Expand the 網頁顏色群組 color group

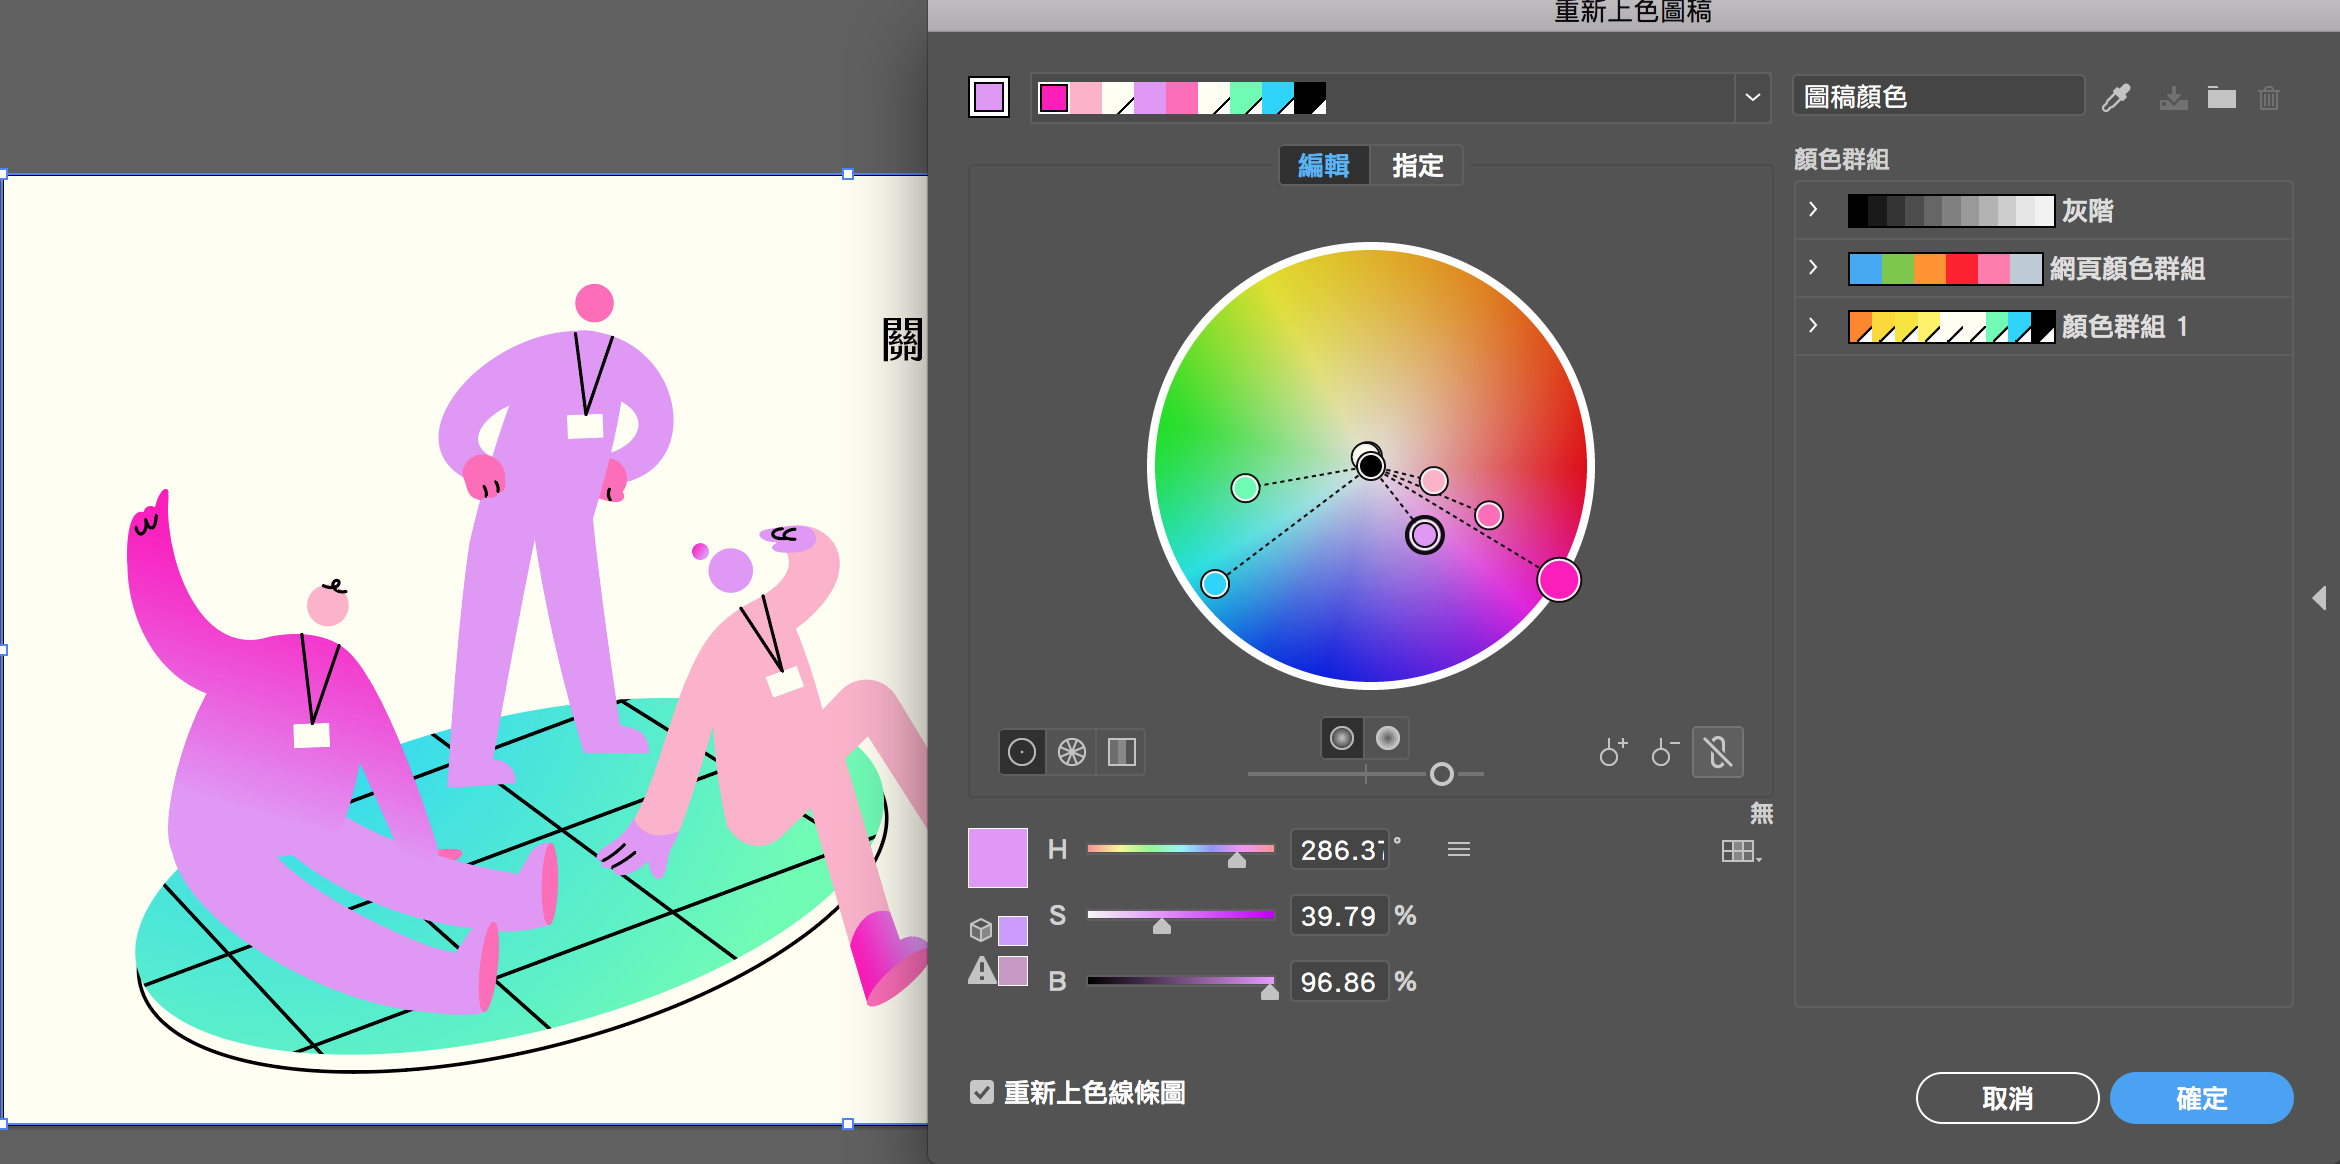coord(1813,267)
